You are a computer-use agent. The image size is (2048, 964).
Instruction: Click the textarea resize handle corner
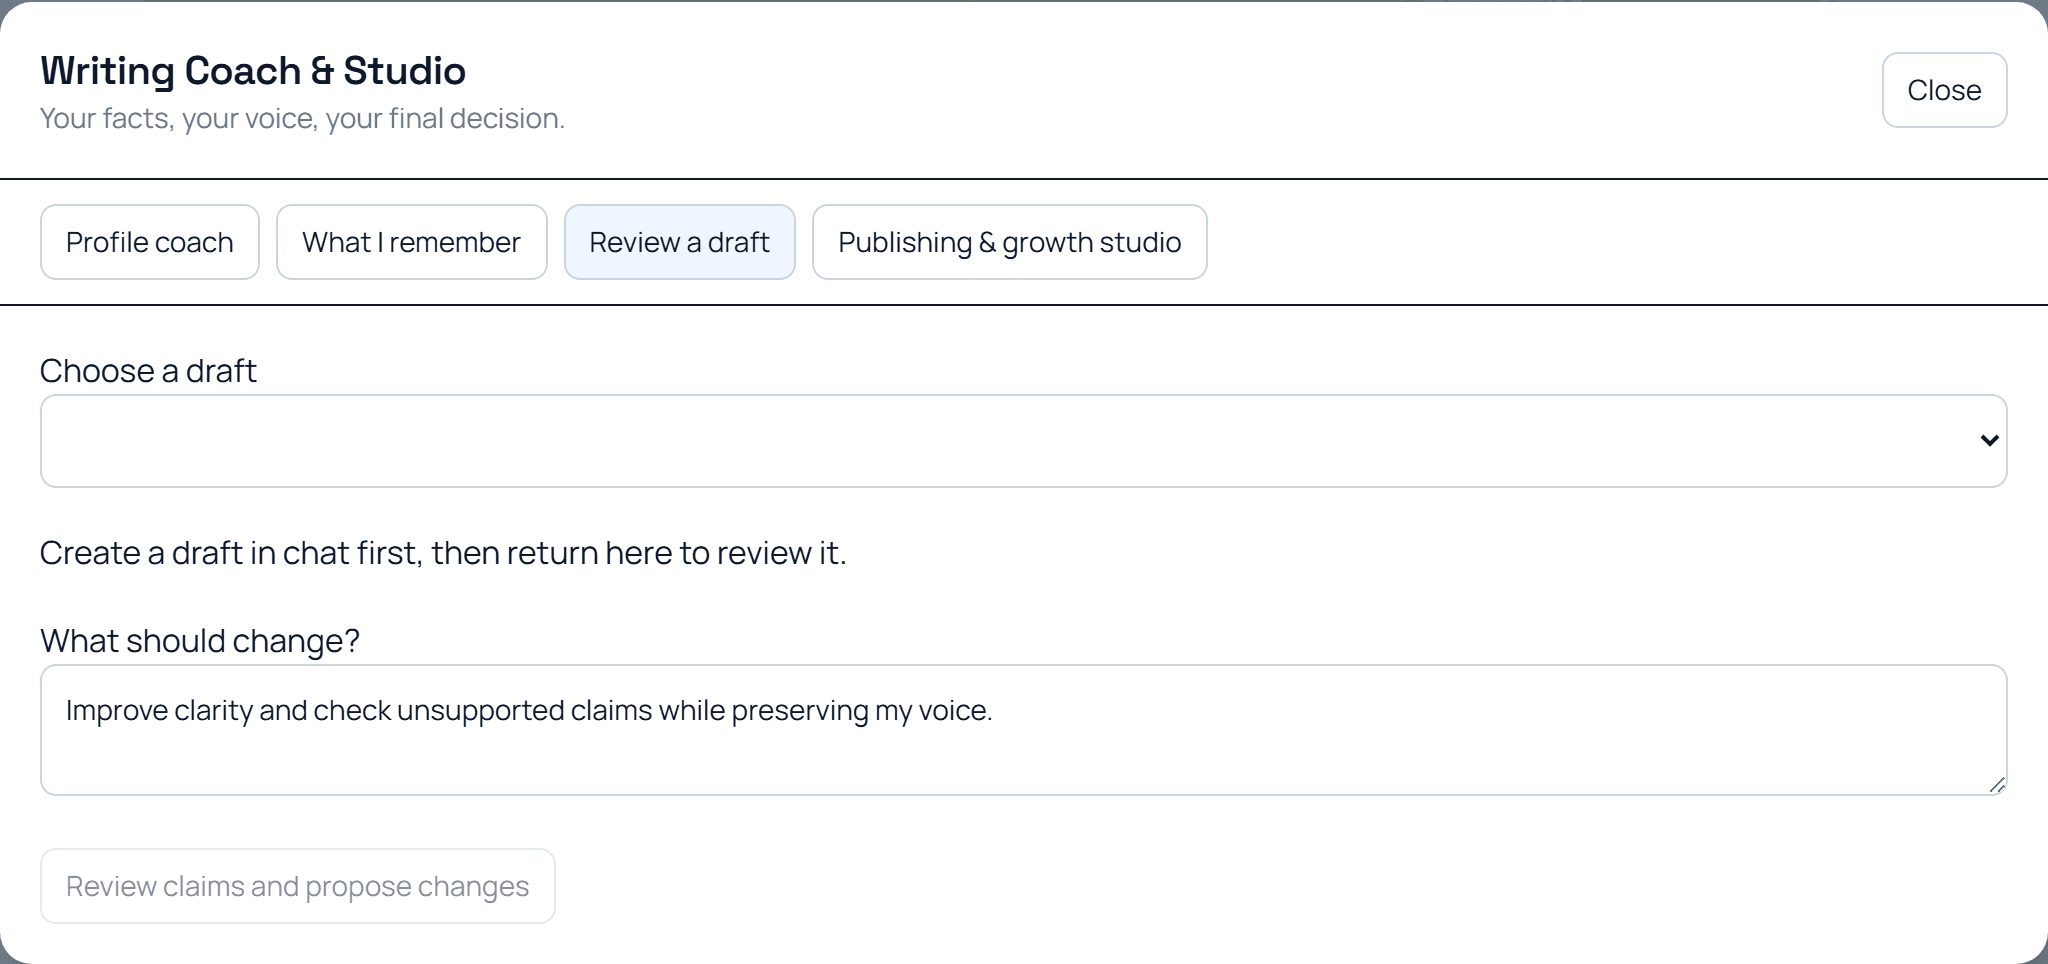(1997, 785)
